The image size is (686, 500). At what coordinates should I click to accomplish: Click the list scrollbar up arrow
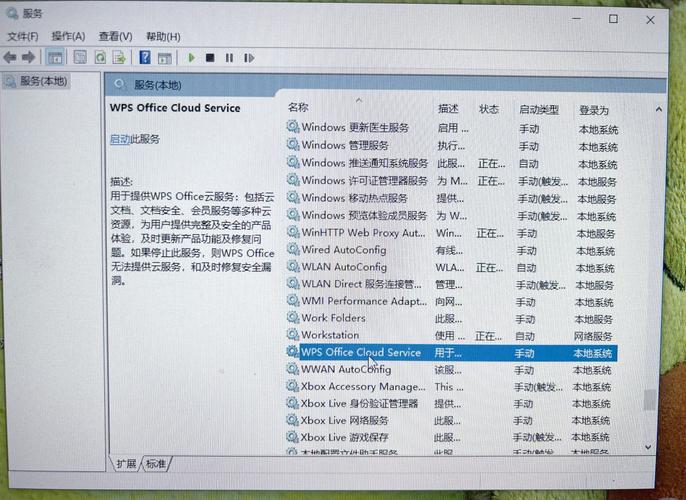pos(658,109)
